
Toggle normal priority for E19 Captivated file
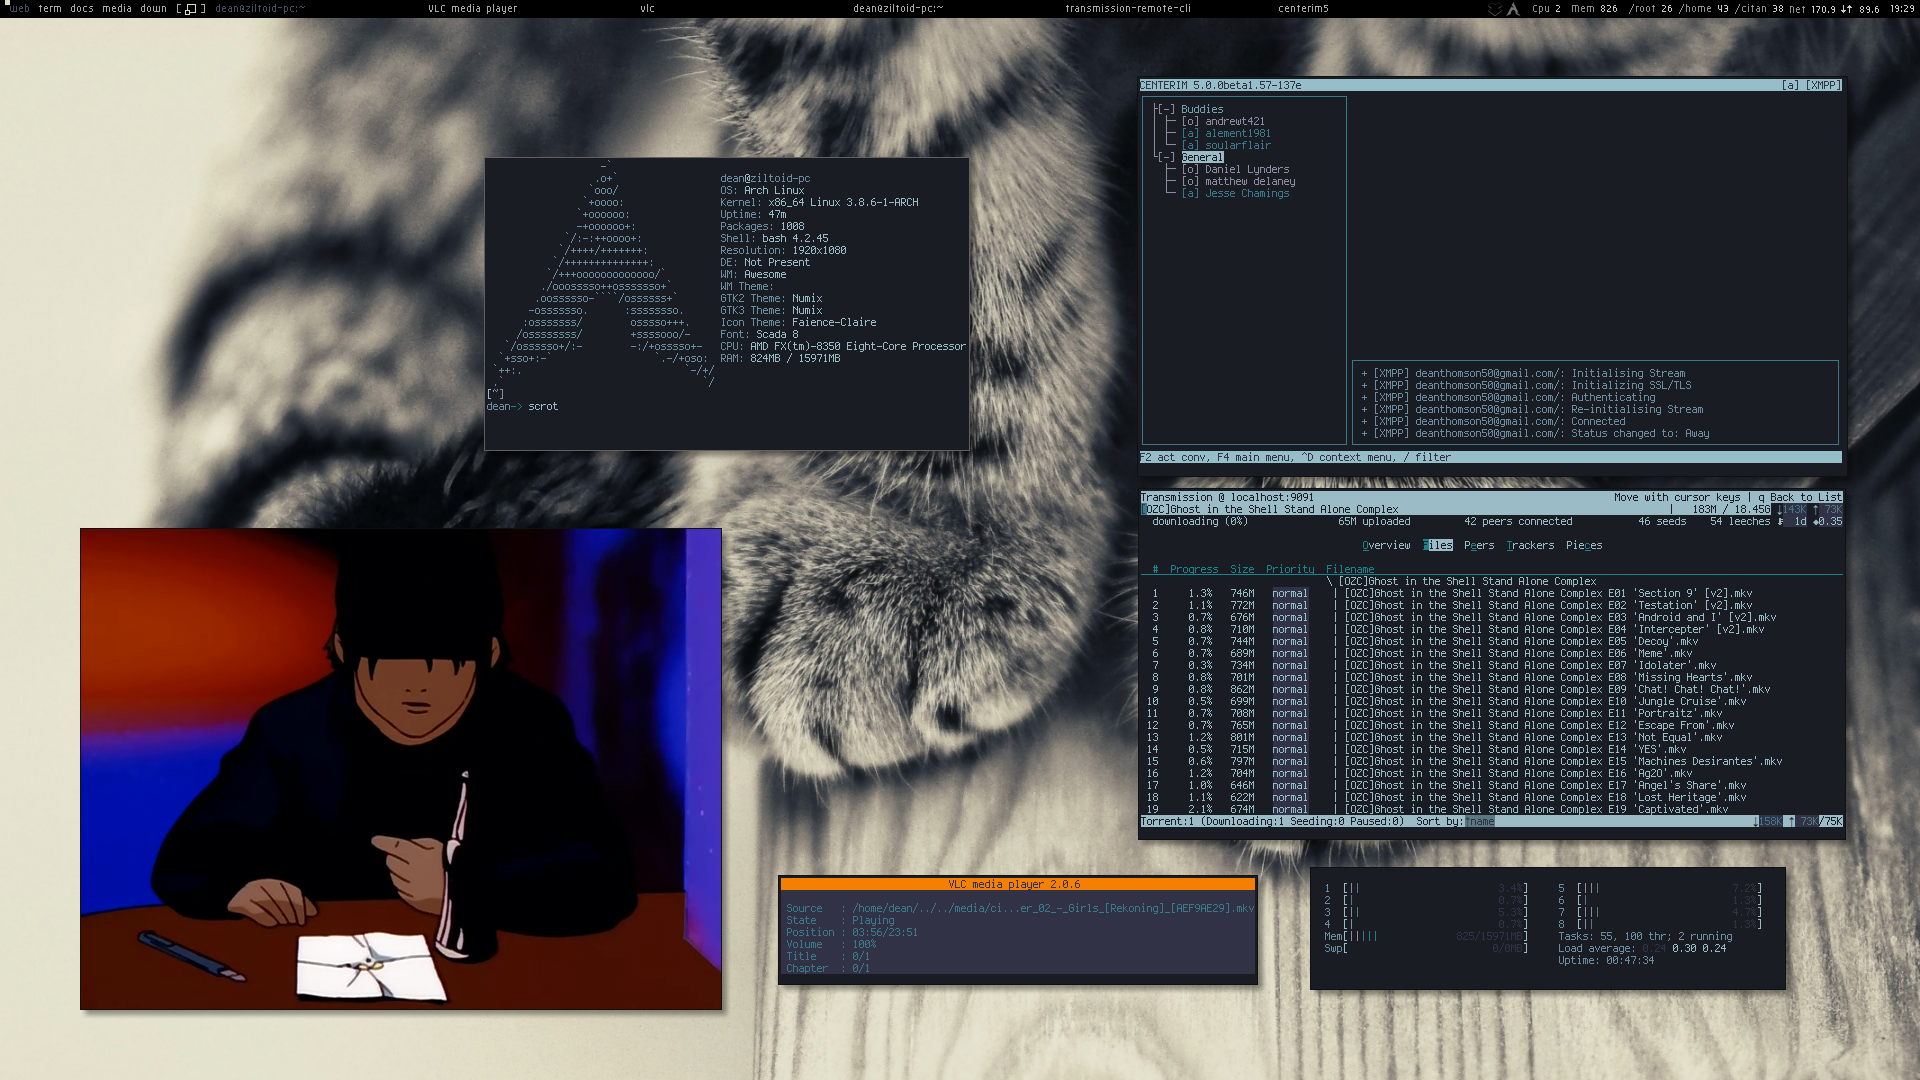pos(1289,809)
